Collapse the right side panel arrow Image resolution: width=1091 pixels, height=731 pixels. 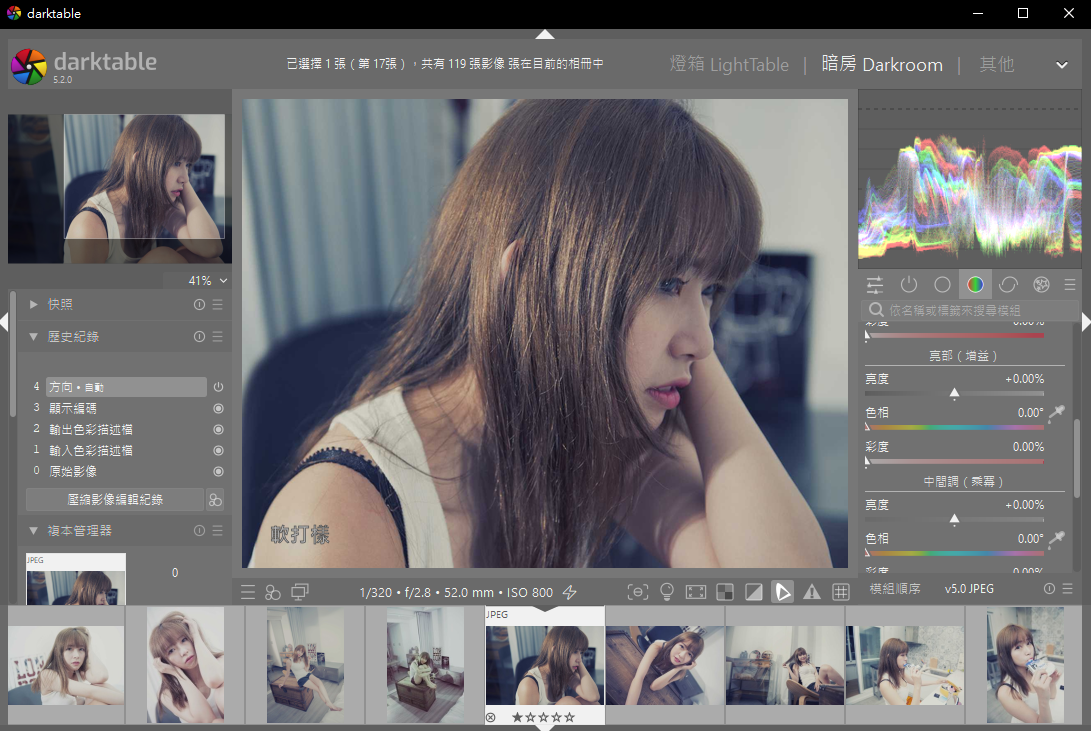click(x=1086, y=322)
